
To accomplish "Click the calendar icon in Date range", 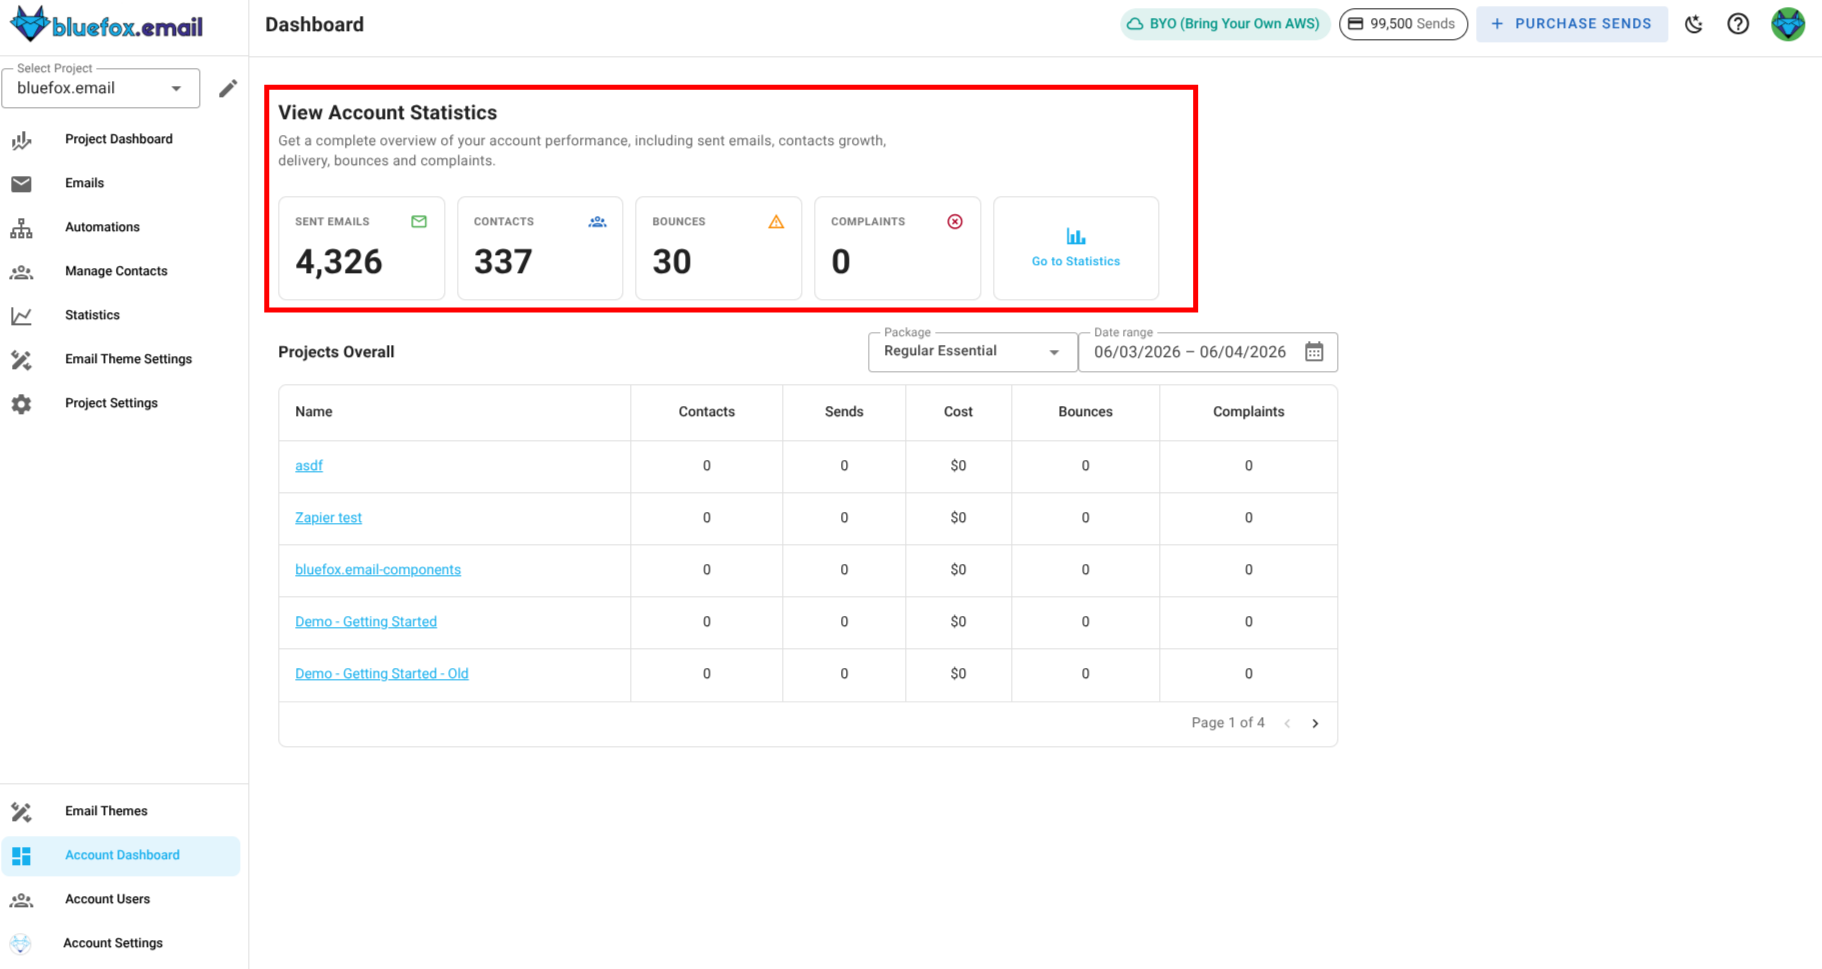I will pyautogui.click(x=1314, y=352).
